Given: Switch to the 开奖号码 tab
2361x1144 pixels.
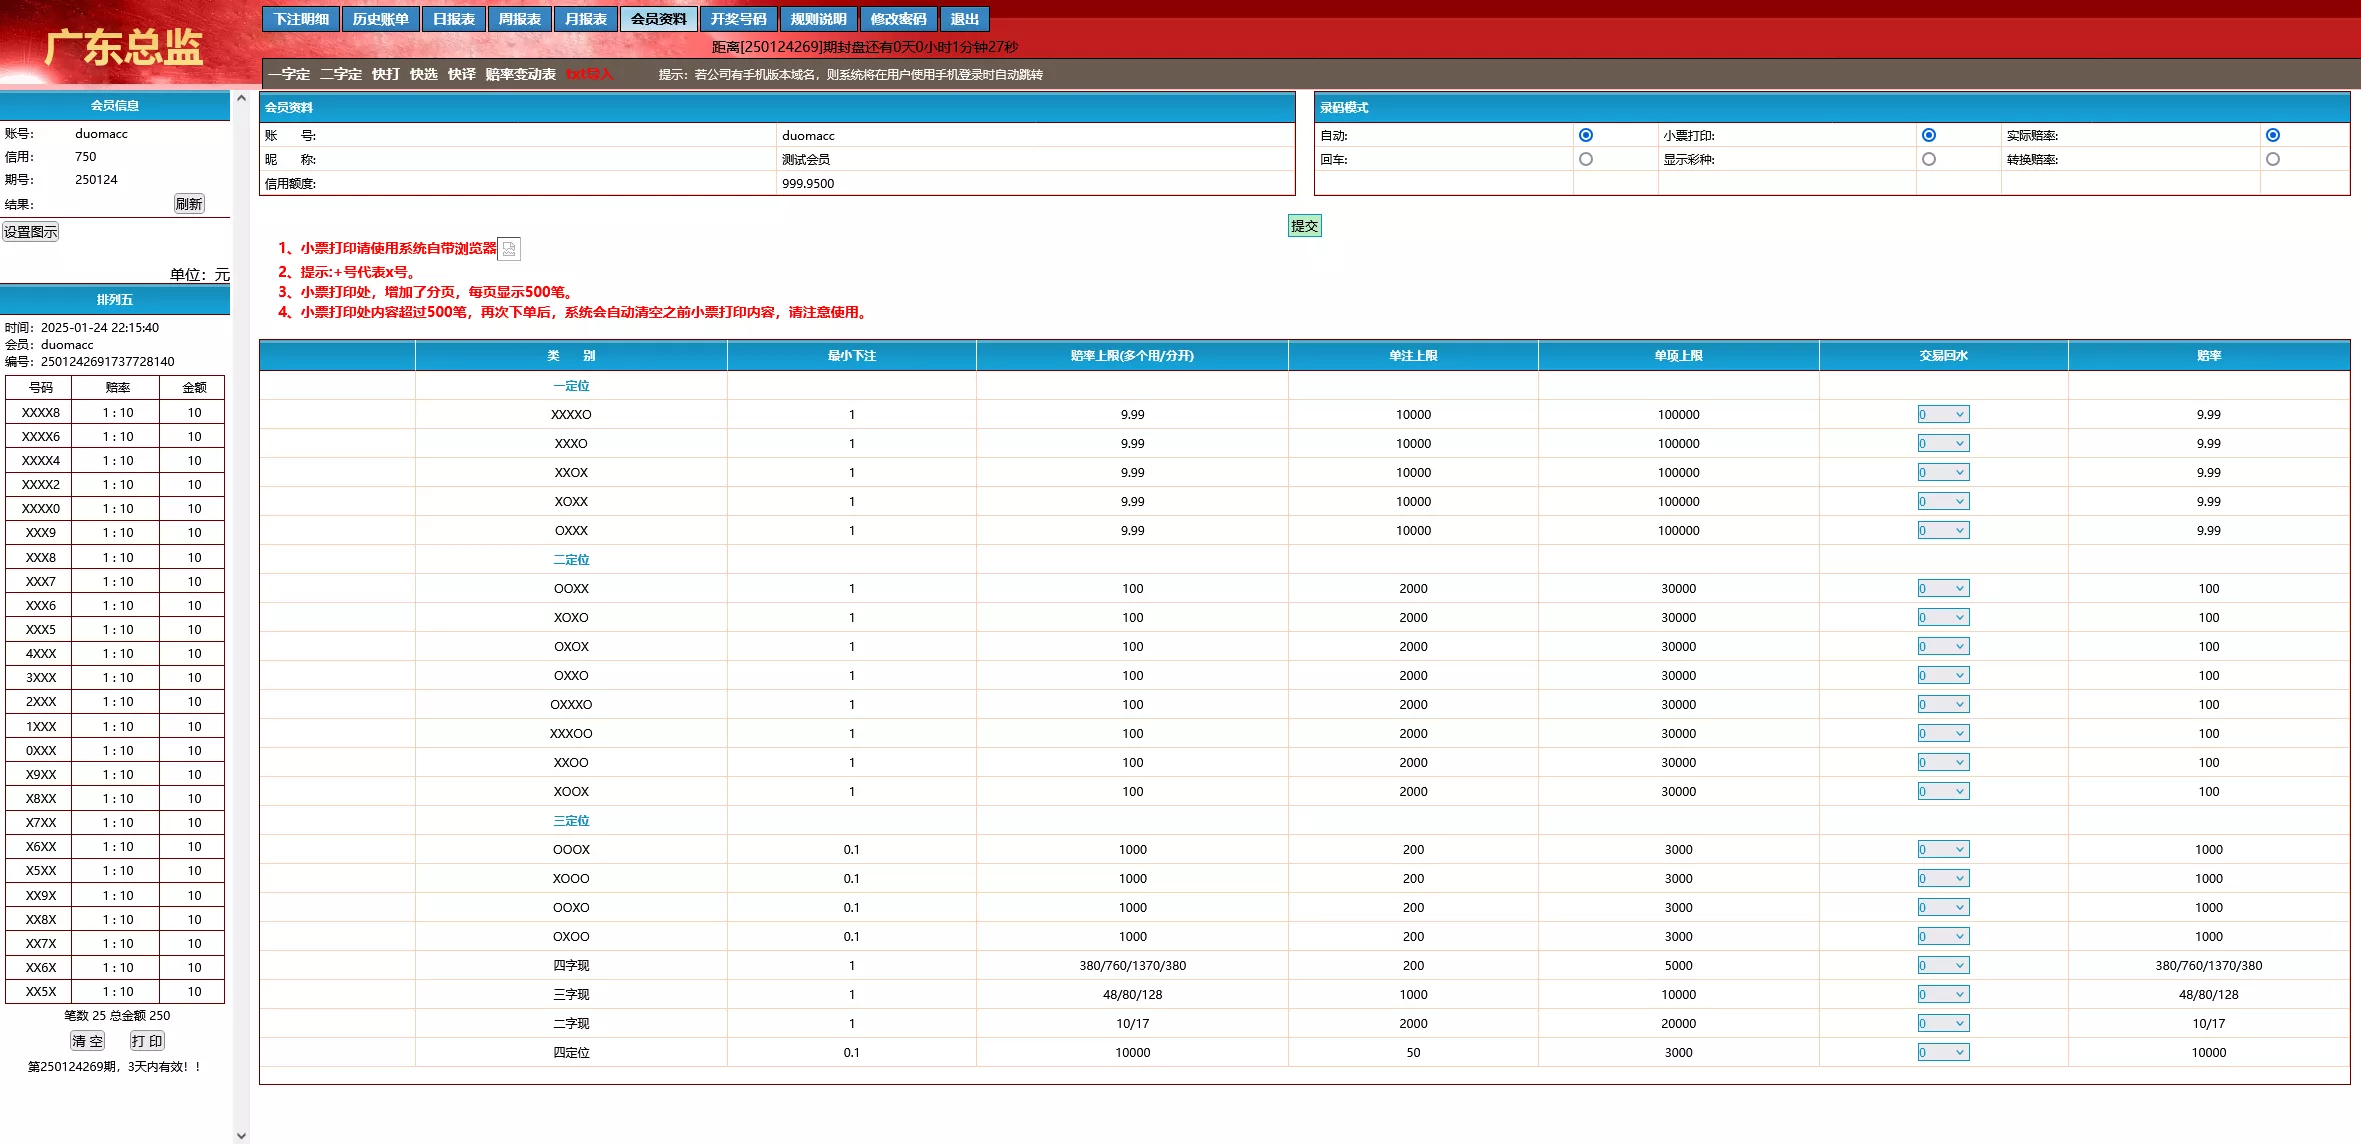Looking at the screenshot, I should [738, 19].
